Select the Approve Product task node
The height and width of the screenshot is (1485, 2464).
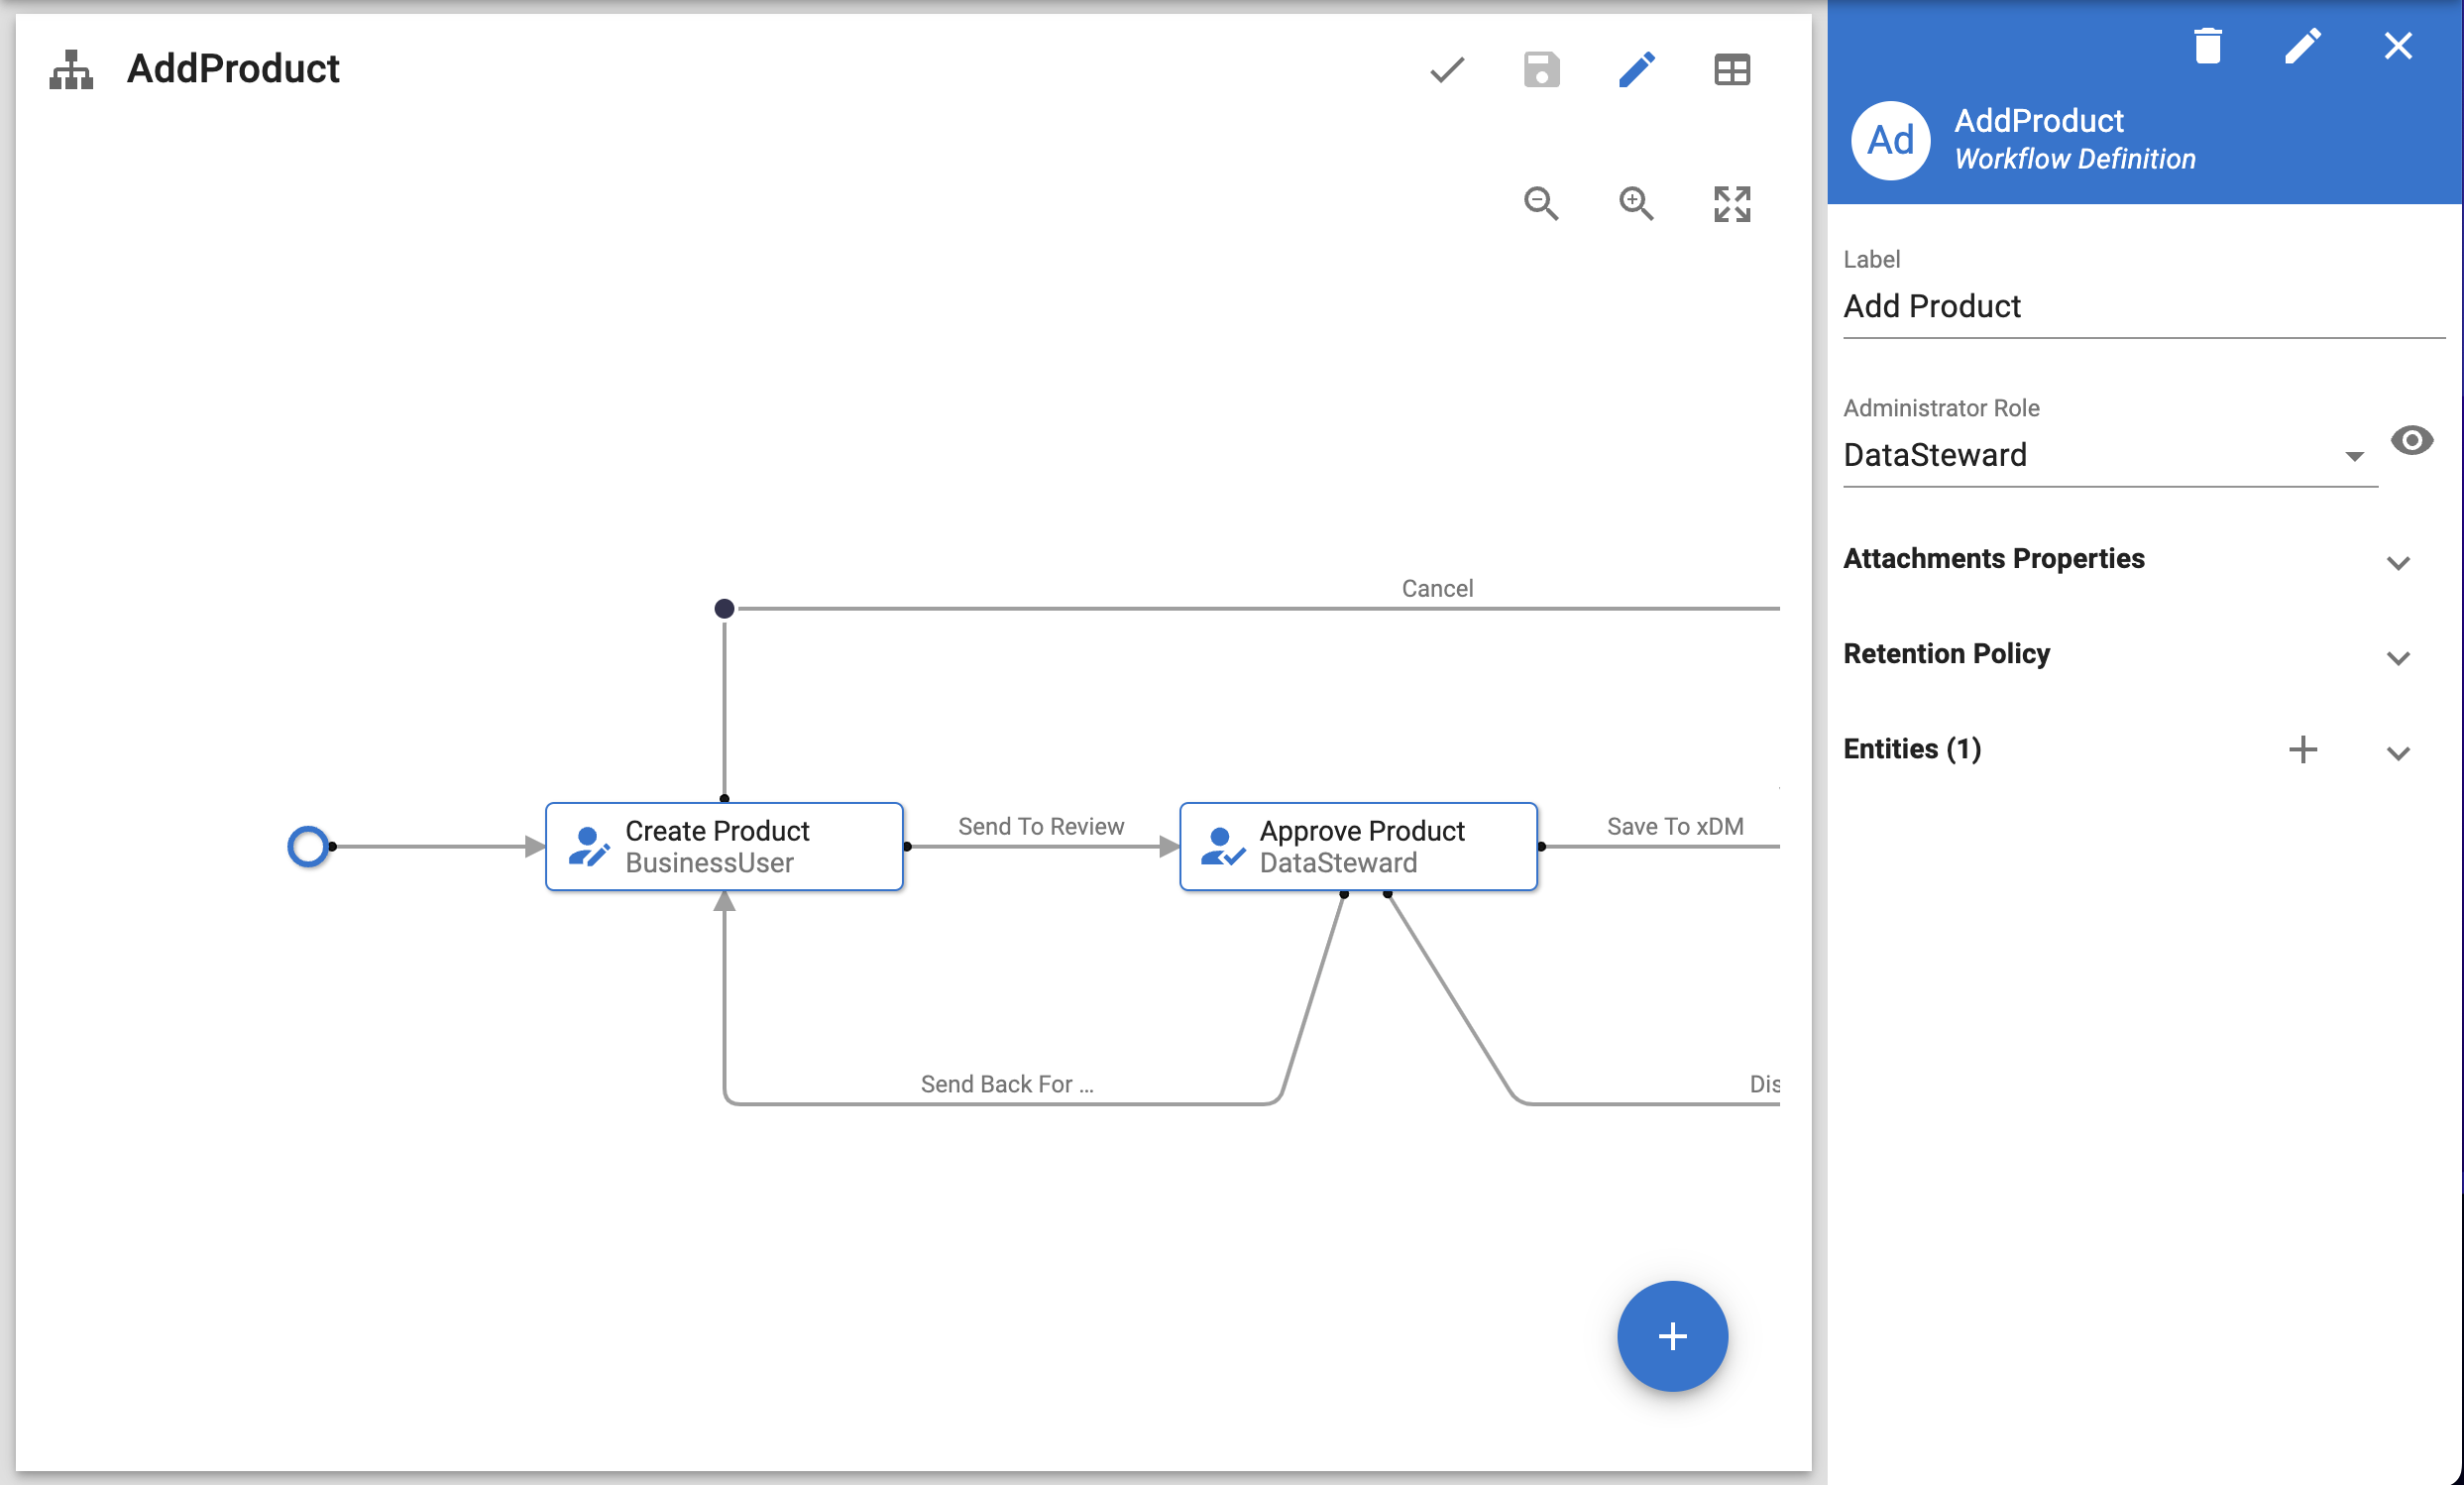click(x=1357, y=846)
